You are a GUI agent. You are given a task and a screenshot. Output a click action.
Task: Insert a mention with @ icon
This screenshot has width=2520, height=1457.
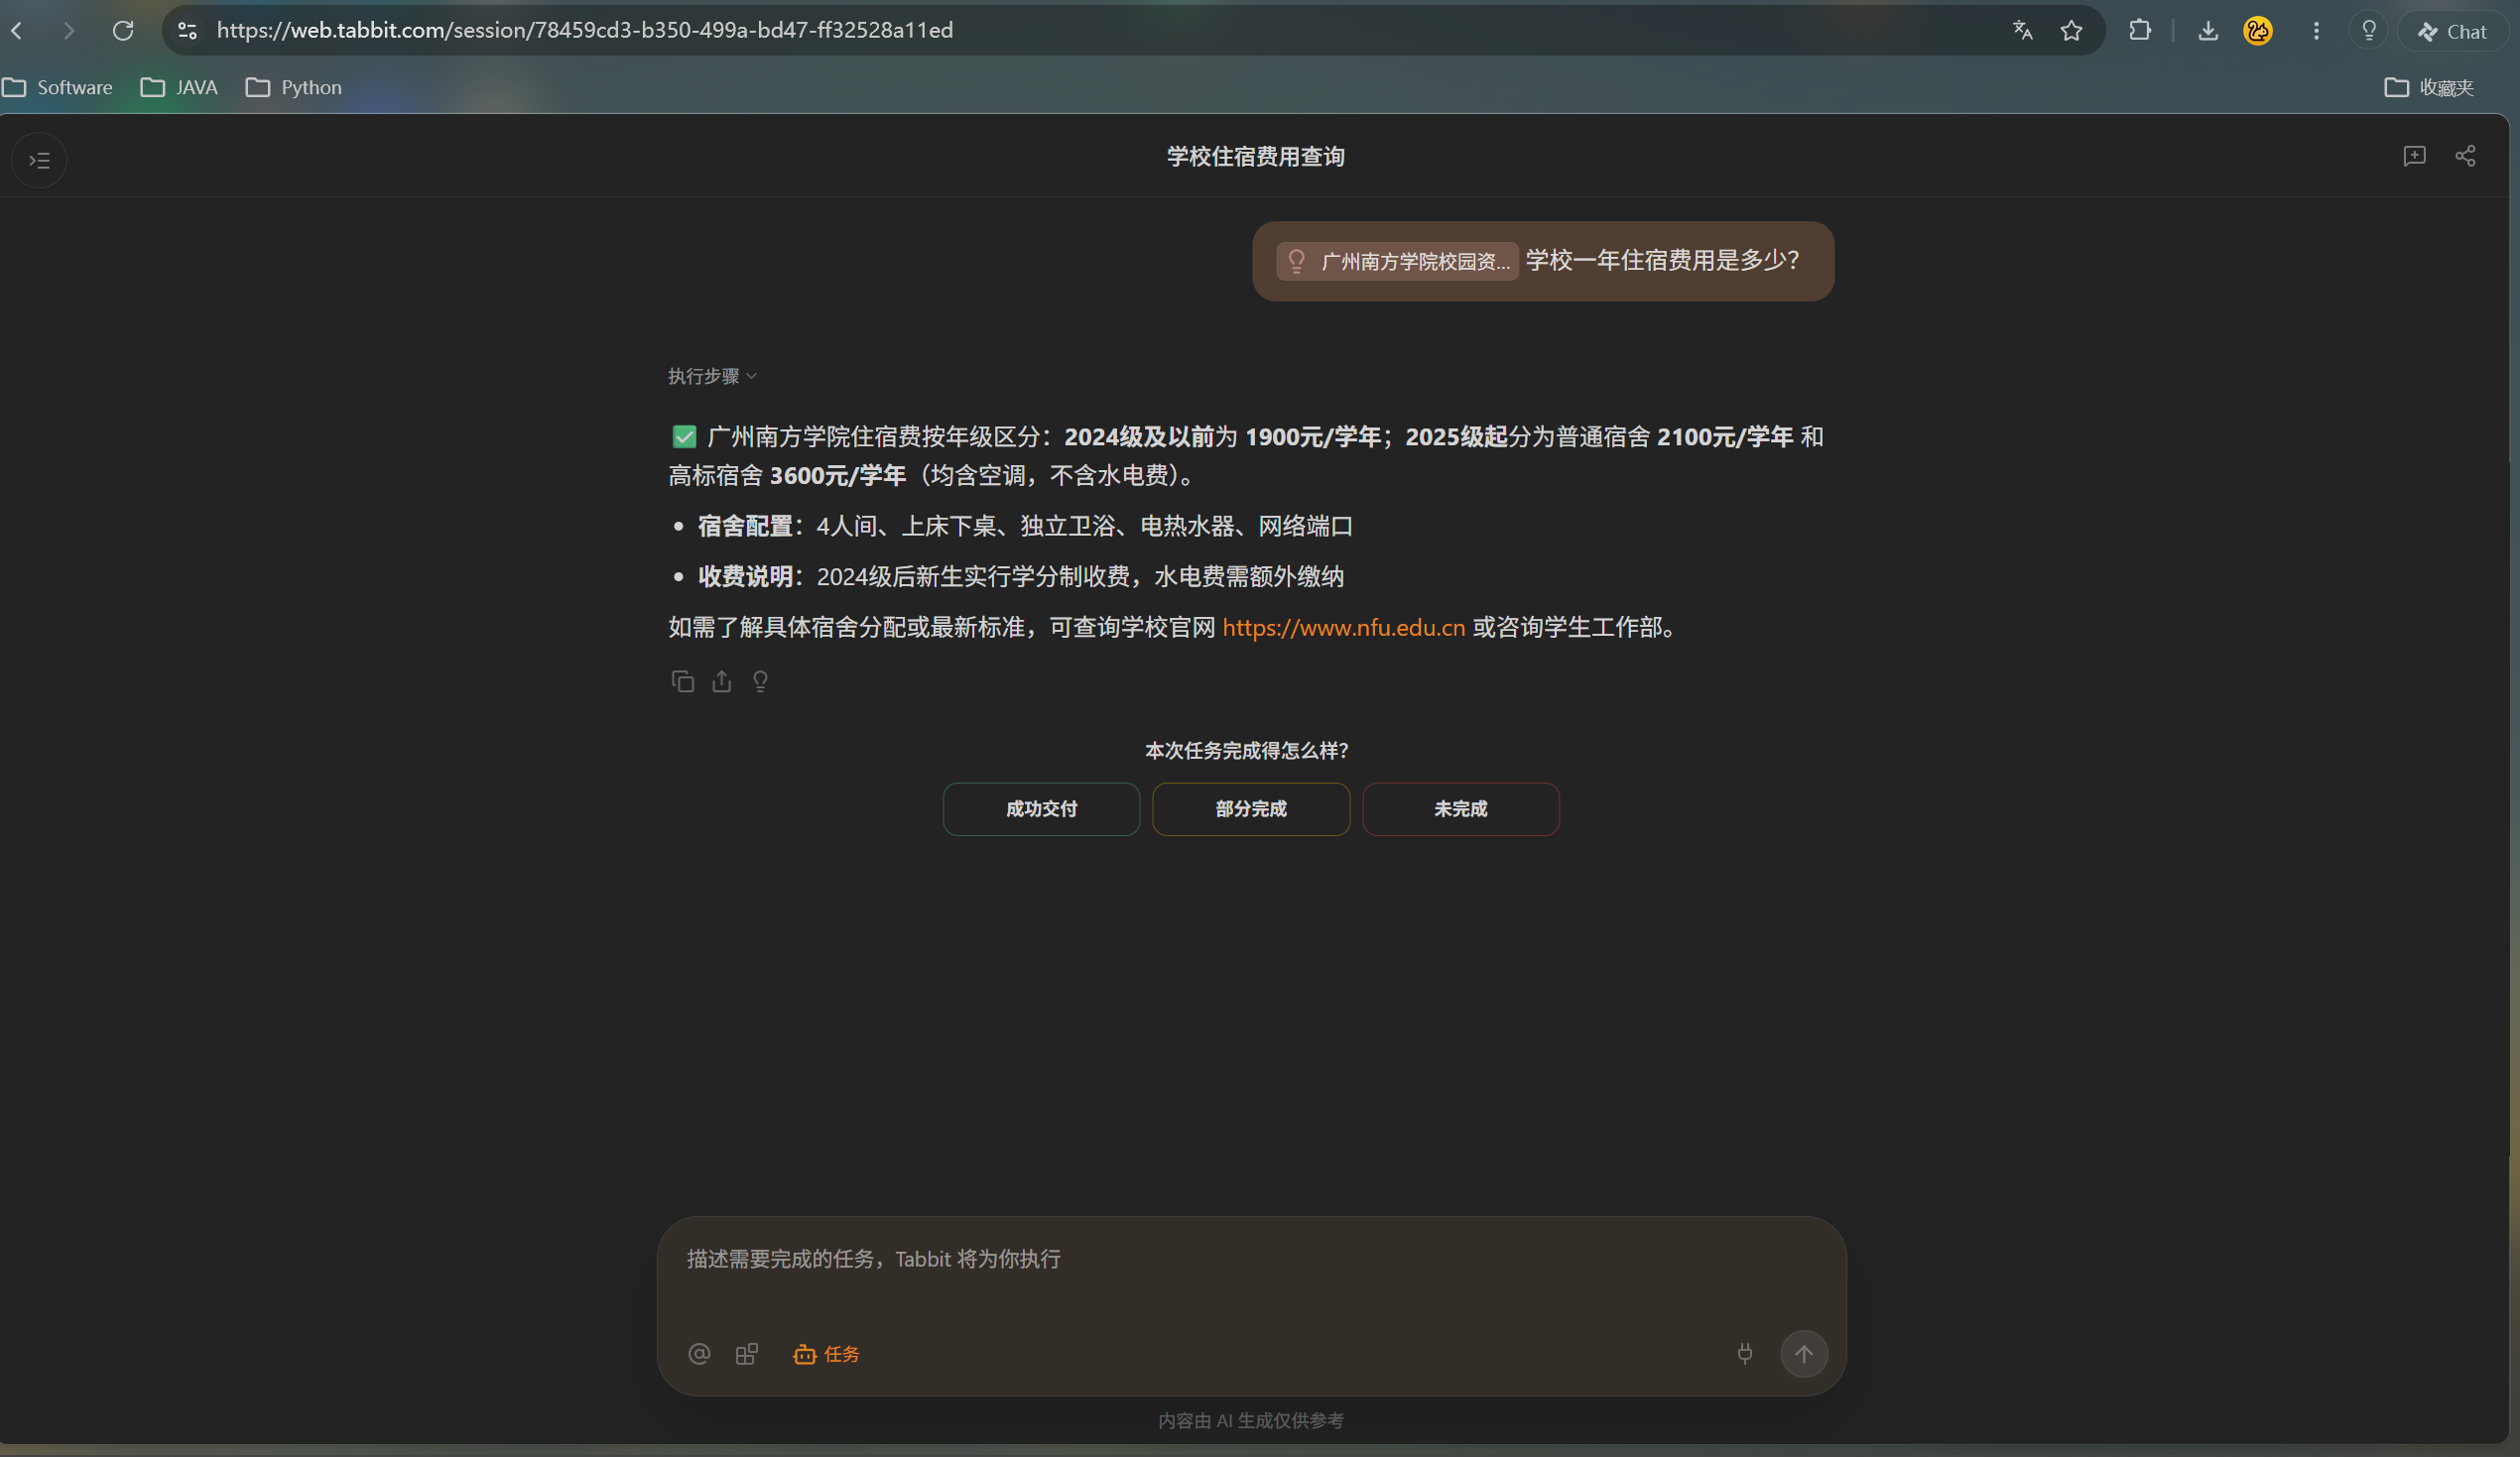(x=699, y=1353)
